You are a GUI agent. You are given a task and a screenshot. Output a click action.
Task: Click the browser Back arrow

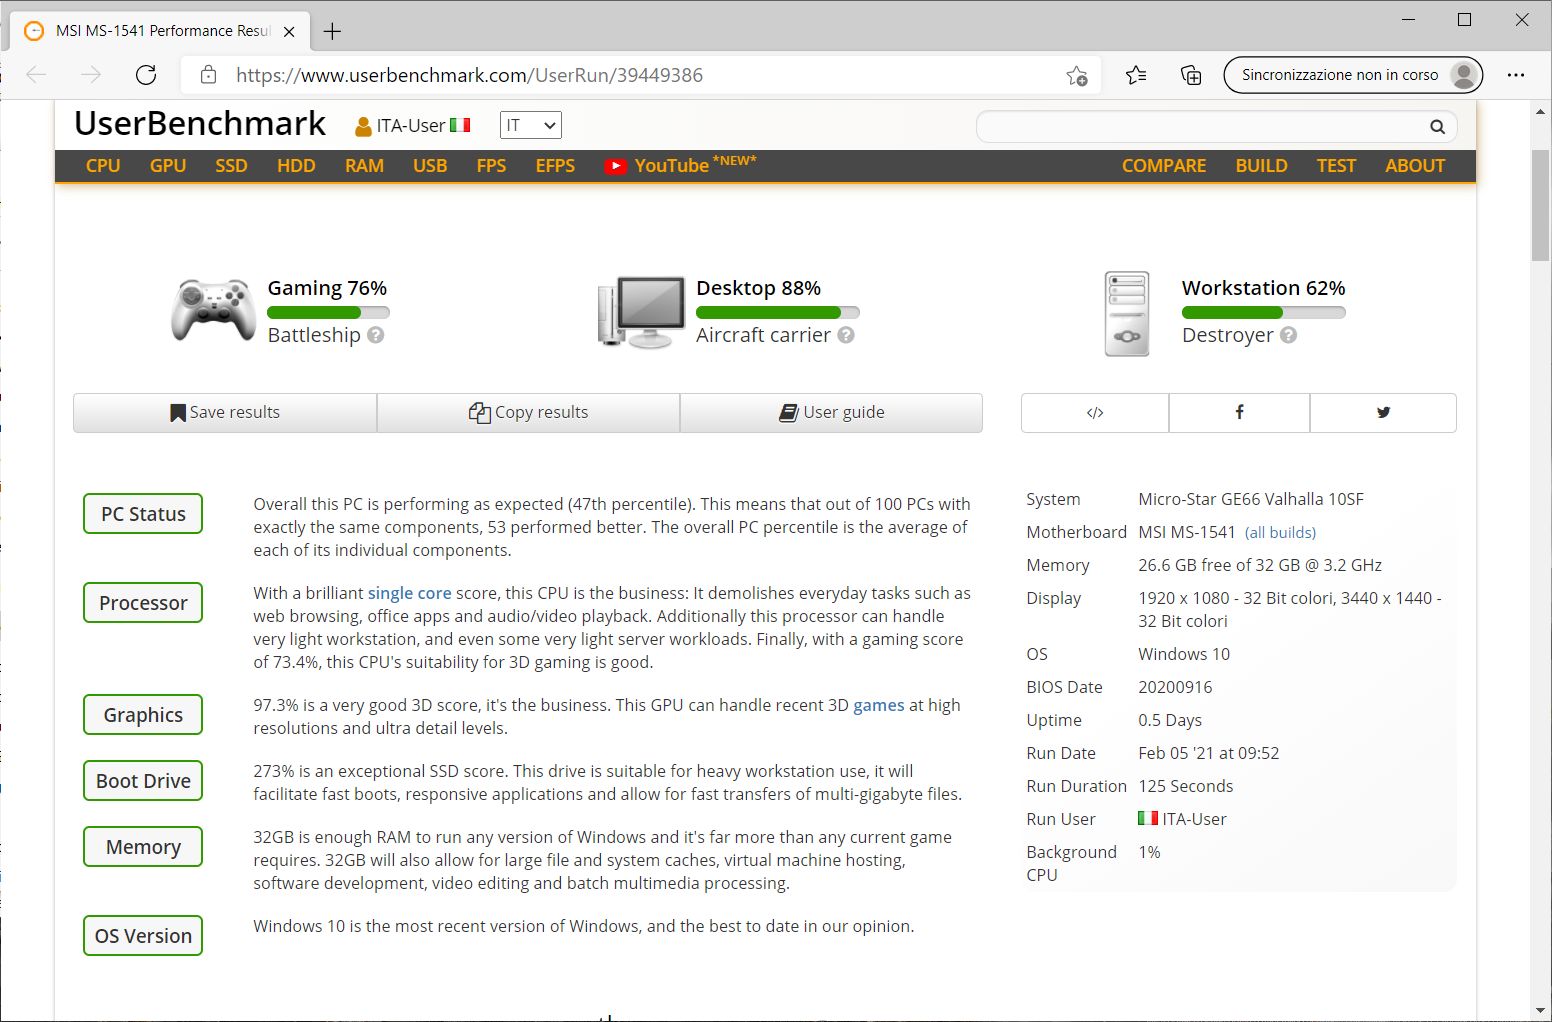click(37, 75)
